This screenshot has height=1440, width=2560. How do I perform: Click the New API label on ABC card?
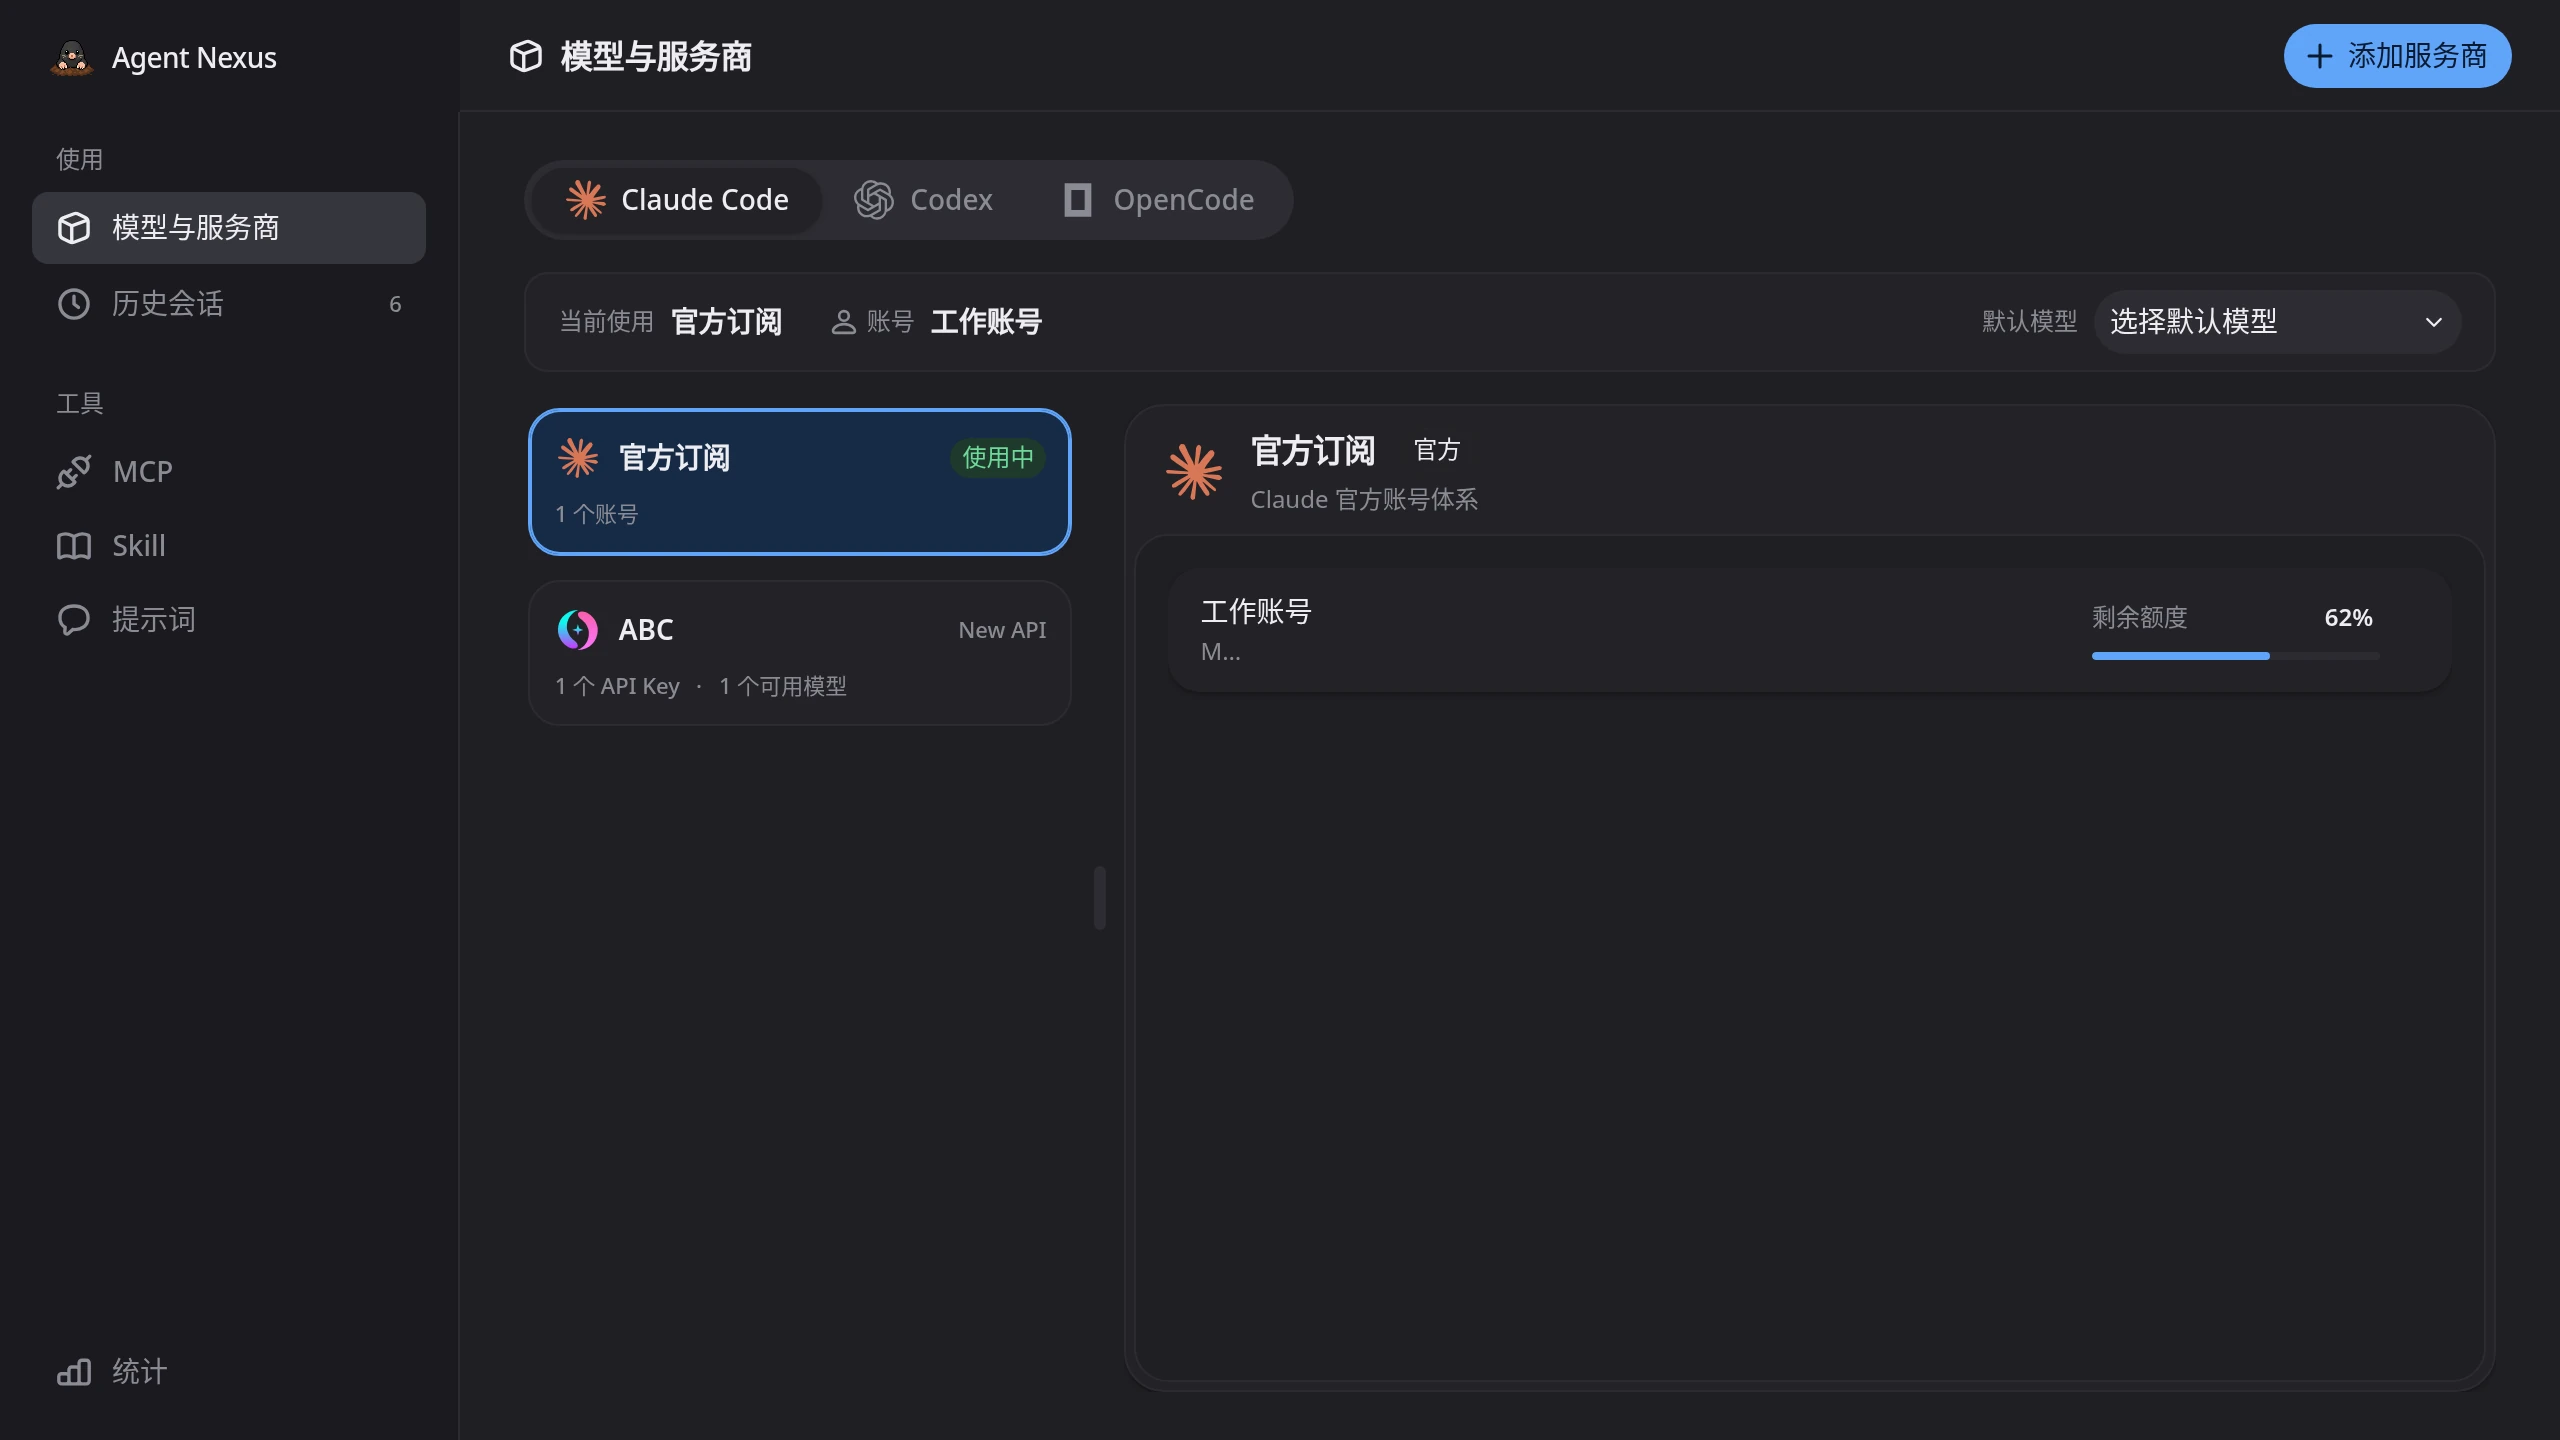(1002, 630)
